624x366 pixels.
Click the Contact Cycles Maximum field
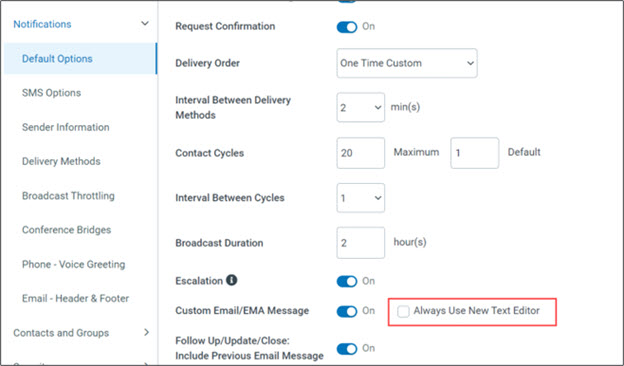click(x=361, y=153)
